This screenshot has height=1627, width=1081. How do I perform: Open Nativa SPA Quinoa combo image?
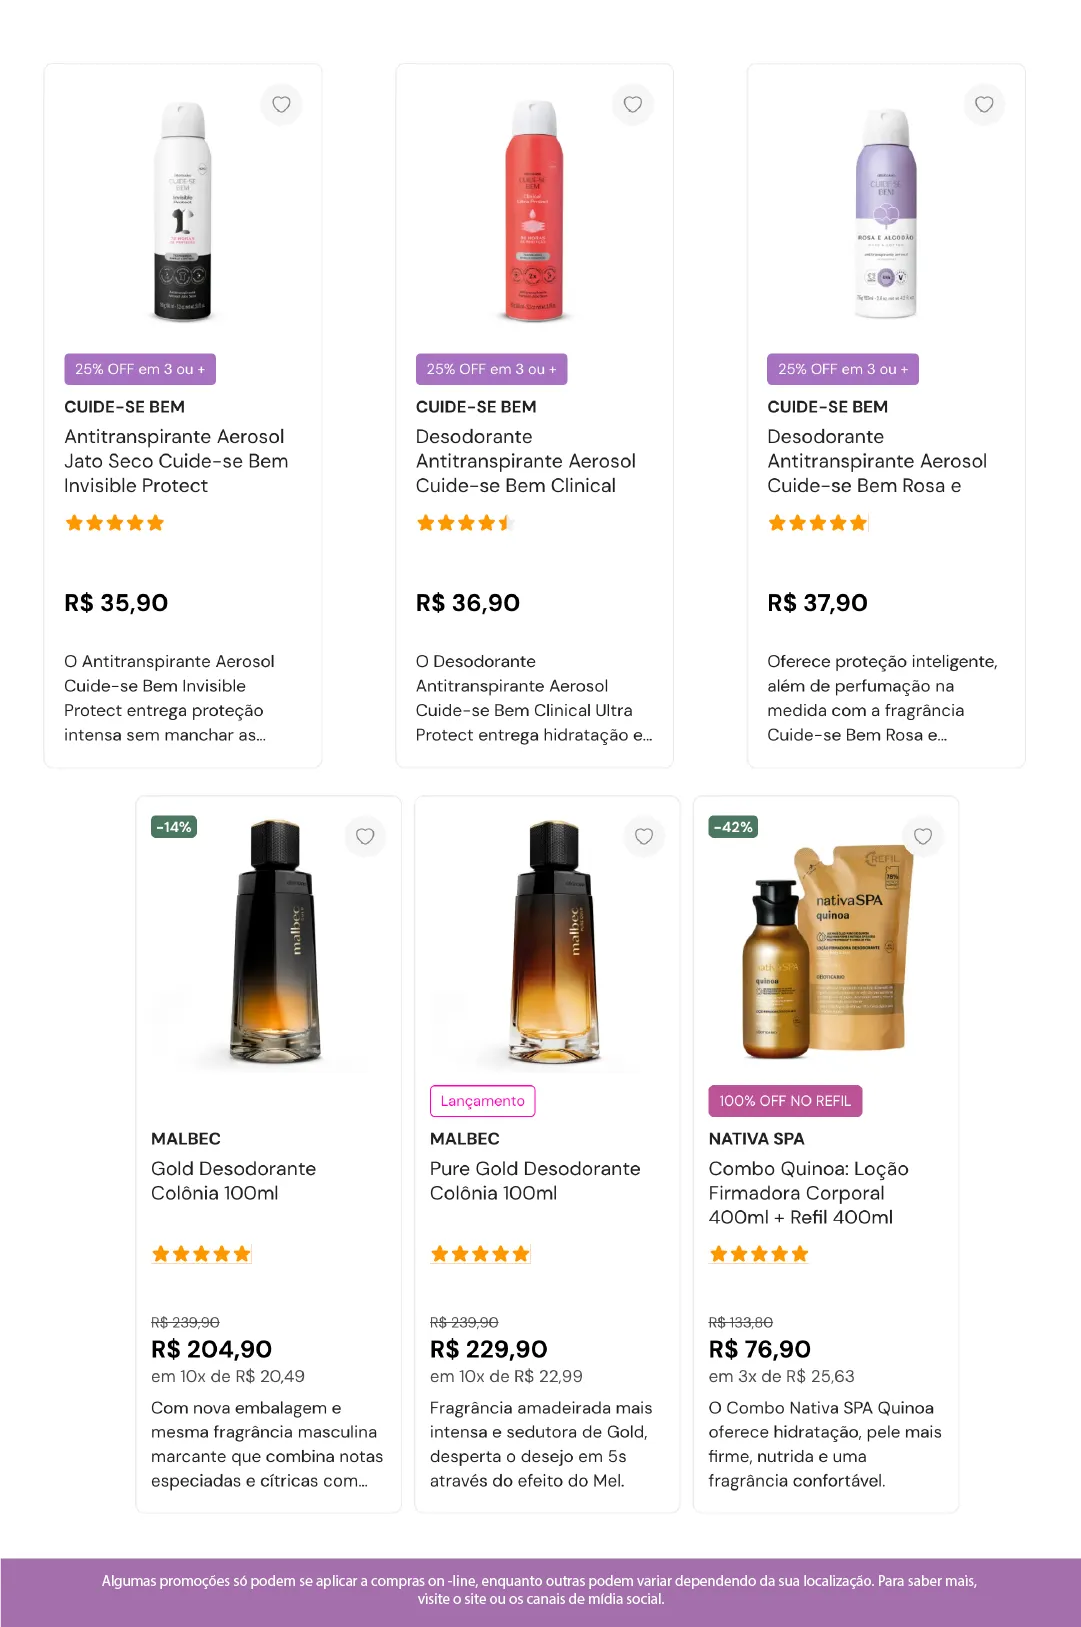point(826,950)
